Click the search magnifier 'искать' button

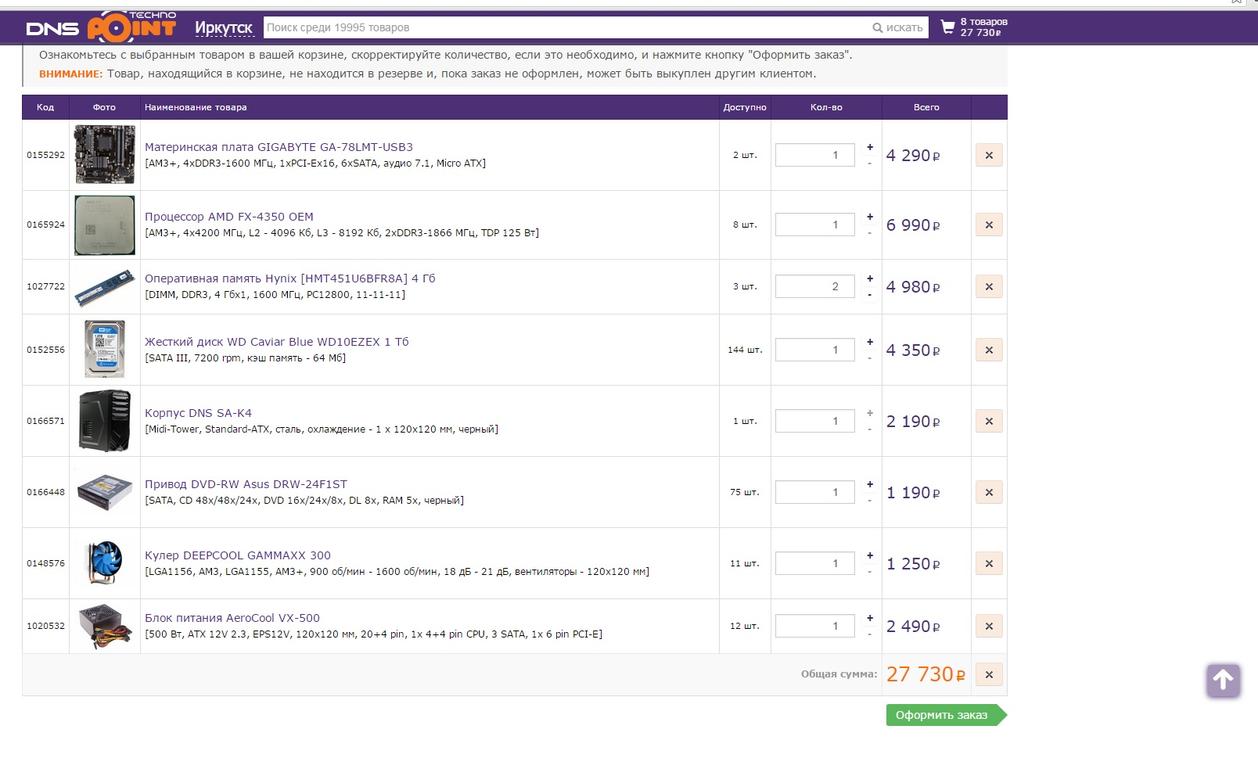898,28
